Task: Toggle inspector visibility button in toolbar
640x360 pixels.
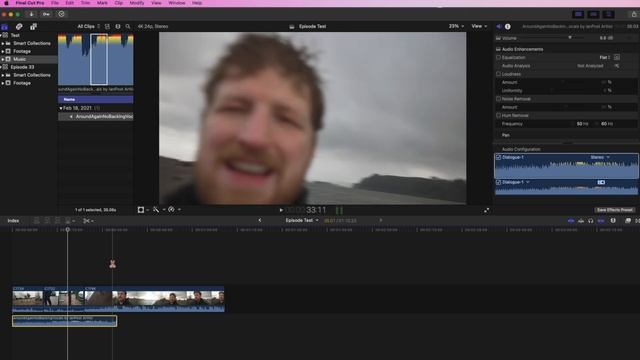Action: (609, 14)
